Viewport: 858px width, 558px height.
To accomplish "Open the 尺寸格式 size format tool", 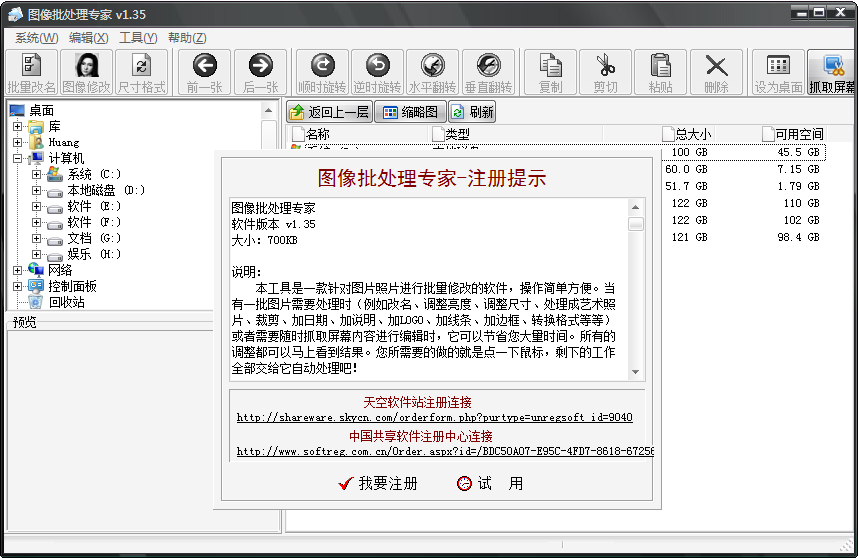I will pyautogui.click(x=142, y=72).
